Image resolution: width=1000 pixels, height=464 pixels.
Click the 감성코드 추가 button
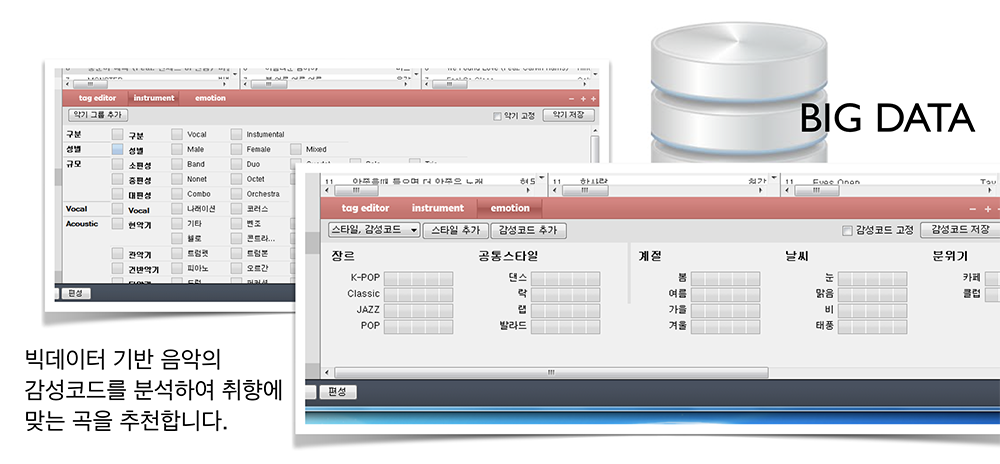[x=528, y=231]
